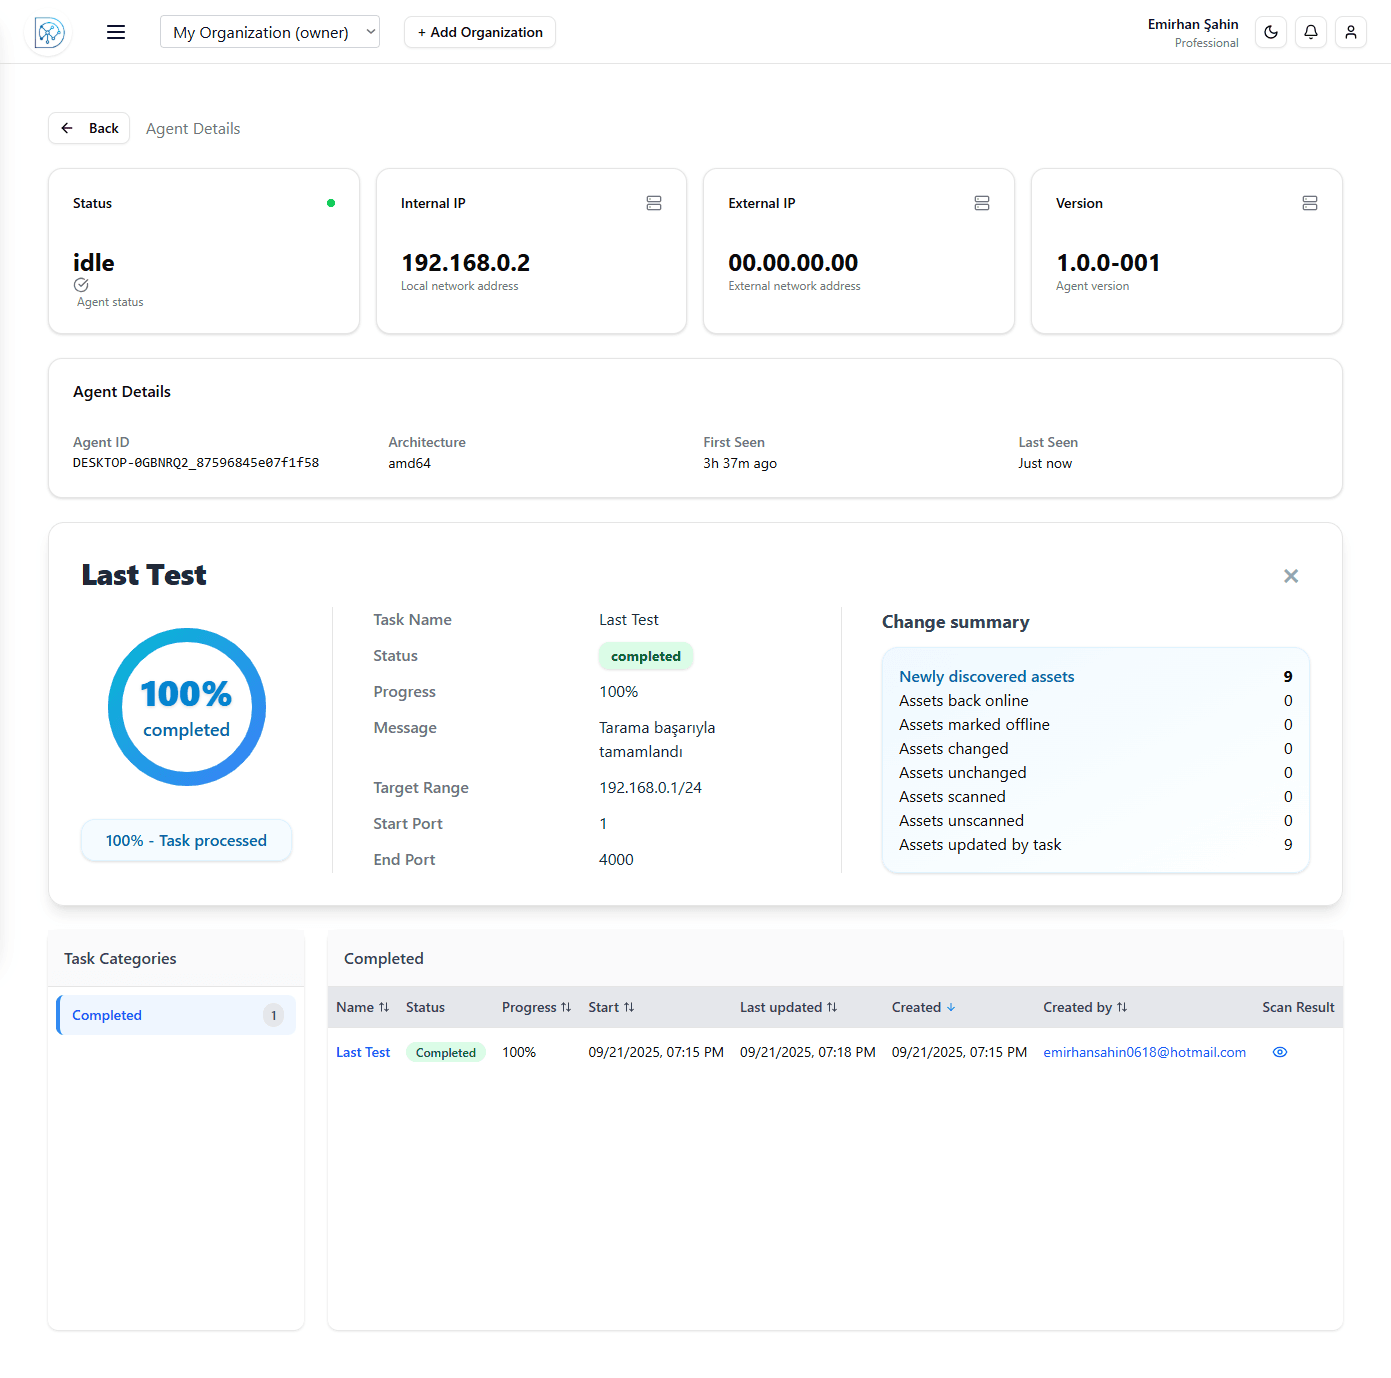
Task: Sort table by Last updated column
Action: coord(788,1007)
